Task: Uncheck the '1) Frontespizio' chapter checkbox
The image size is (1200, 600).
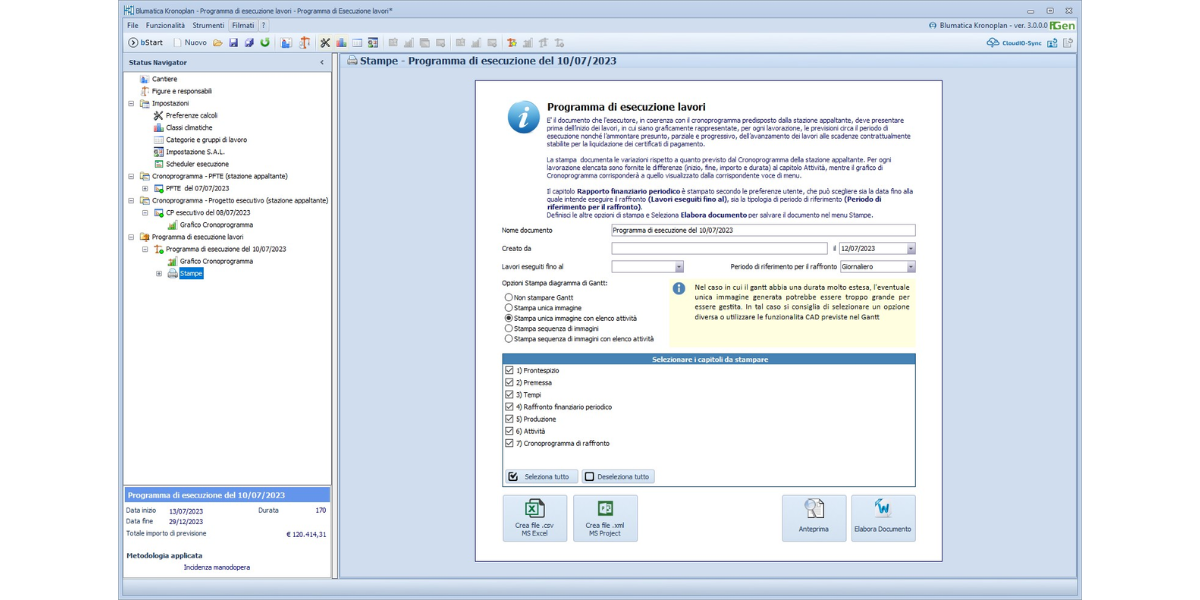Action: [x=510, y=370]
